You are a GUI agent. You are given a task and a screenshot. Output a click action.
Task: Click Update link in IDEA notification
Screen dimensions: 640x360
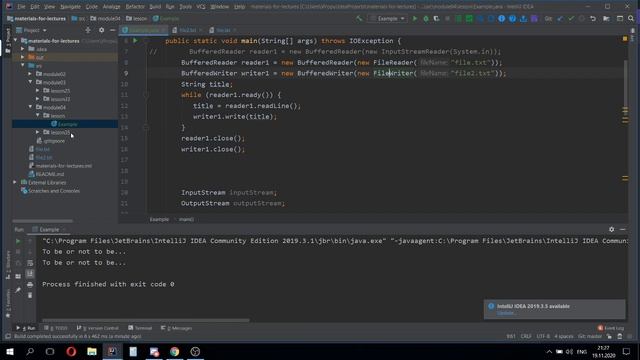pyautogui.click(x=505, y=313)
